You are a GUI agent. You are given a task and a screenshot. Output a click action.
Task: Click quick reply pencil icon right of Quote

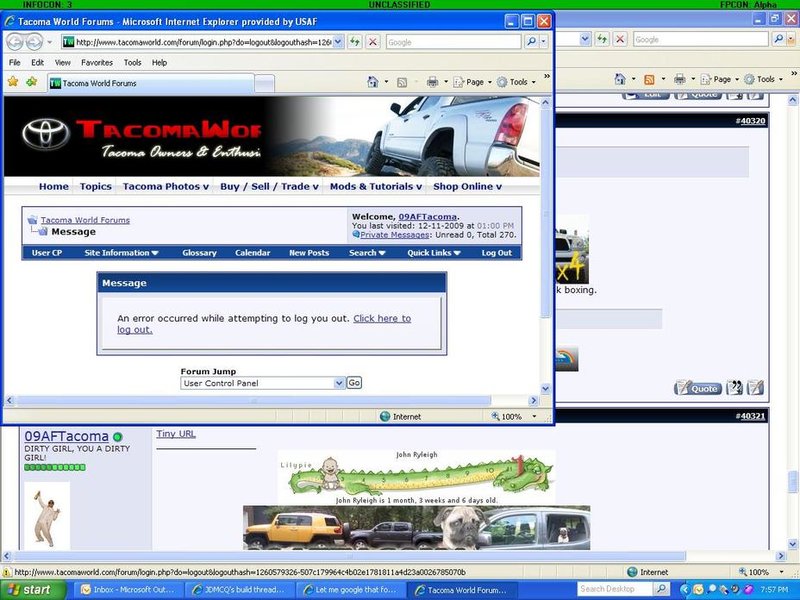coord(756,388)
